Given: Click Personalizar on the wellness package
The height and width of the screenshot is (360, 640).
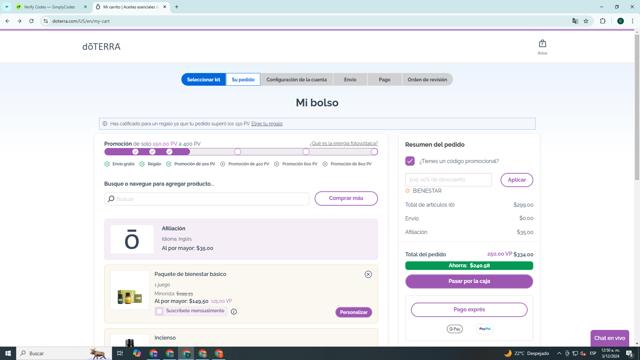Looking at the screenshot, I should [x=353, y=312].
